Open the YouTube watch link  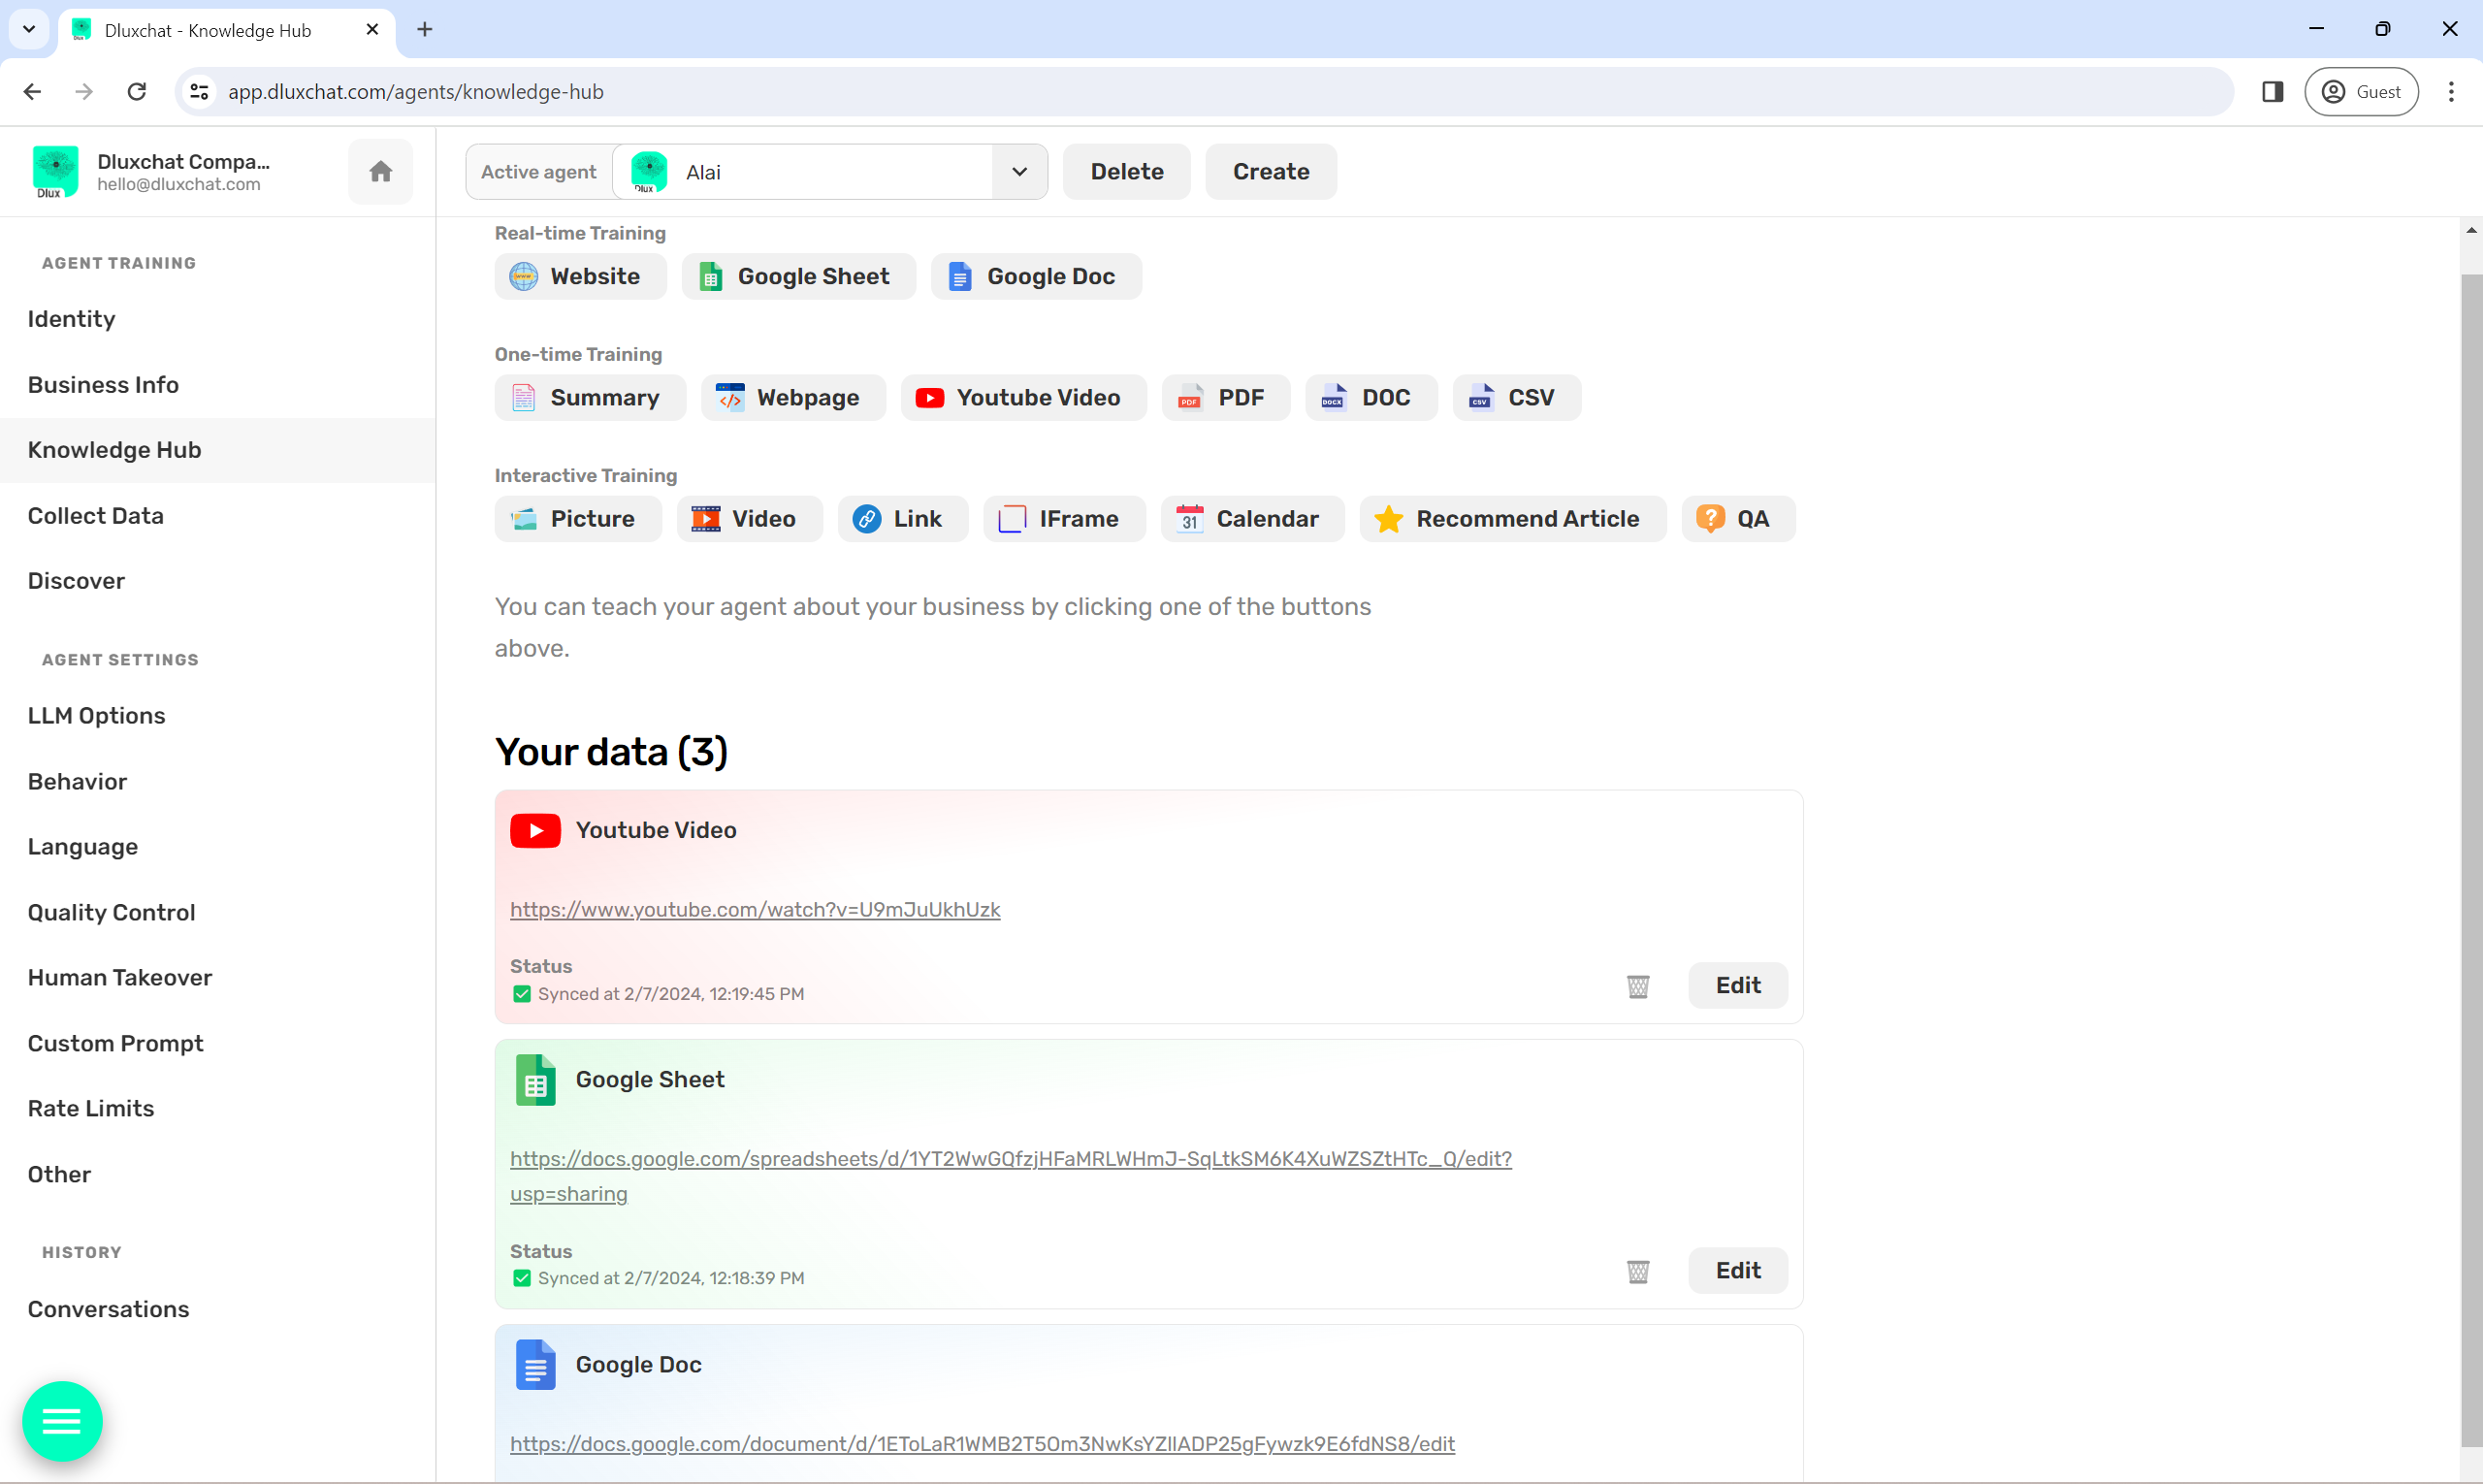[x=754, y=910]
